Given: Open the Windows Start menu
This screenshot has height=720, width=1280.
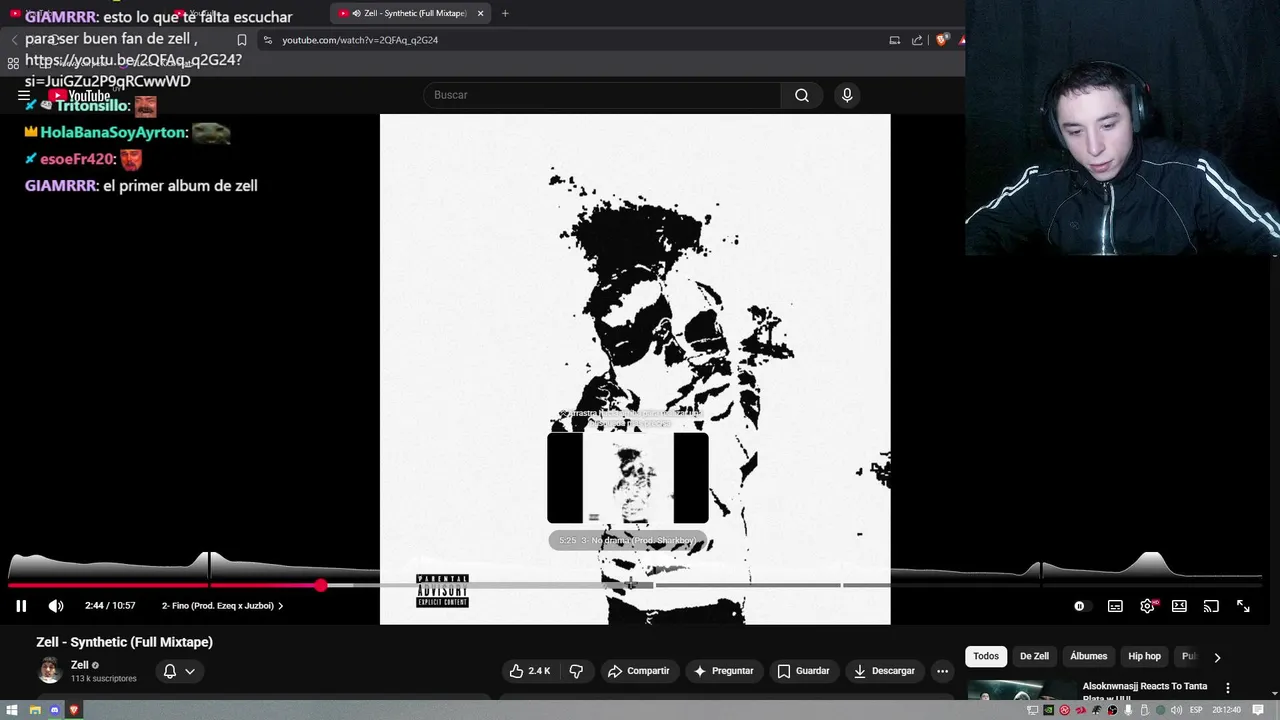Looking at the screenshot, I should pos(14,710).
